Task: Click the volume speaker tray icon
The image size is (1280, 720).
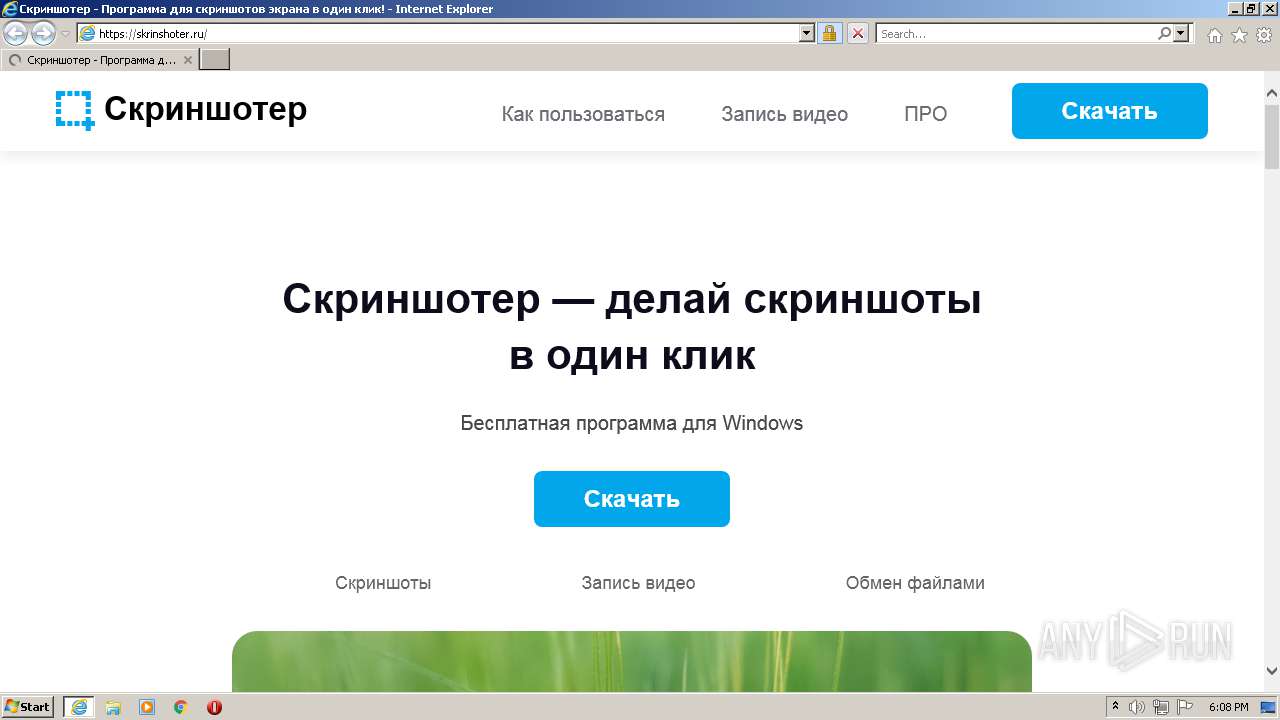Action: pyautogui.click(x=1139, y=707)
